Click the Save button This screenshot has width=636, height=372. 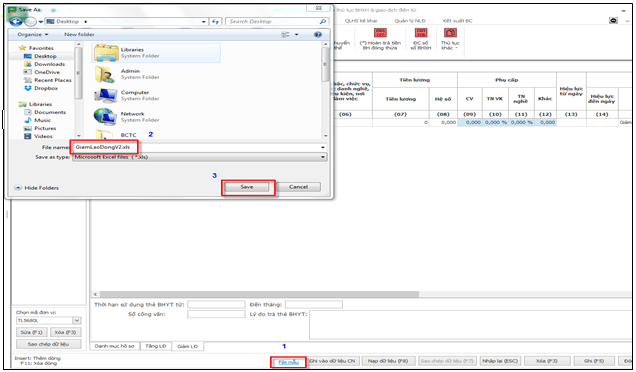[x=247, y=187]
